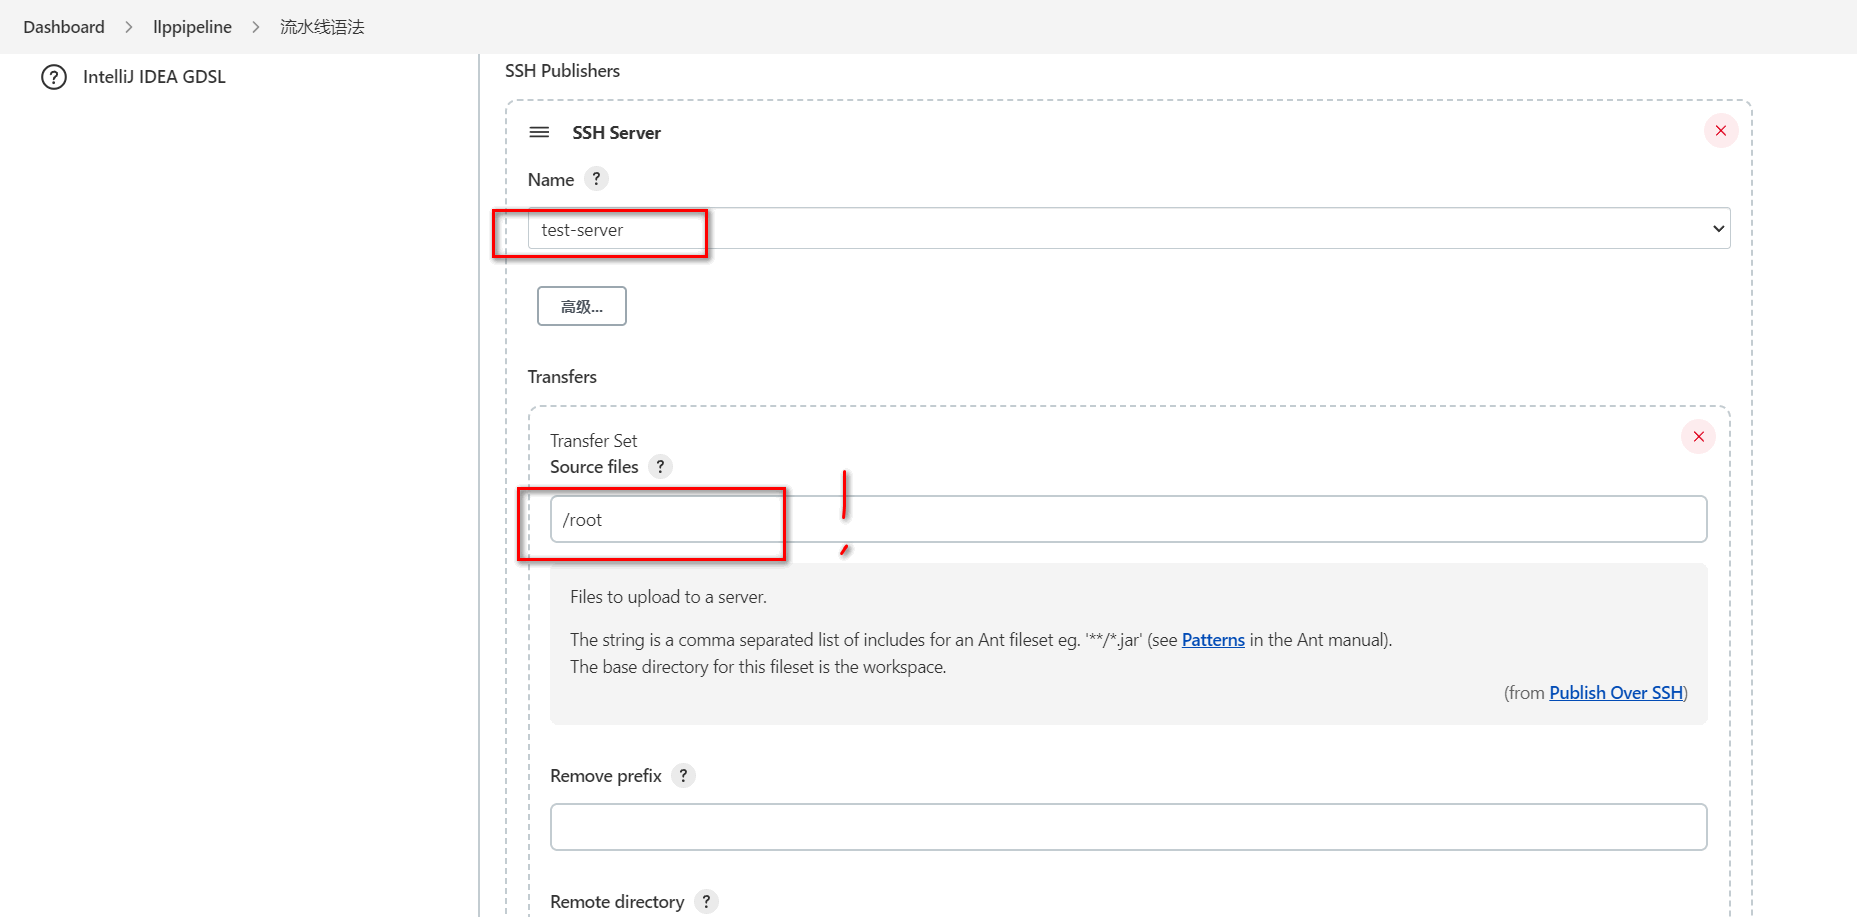Go to llppipeline breadcrumb
Screen dimensions: 1857x917
click(x=192, y=27)
